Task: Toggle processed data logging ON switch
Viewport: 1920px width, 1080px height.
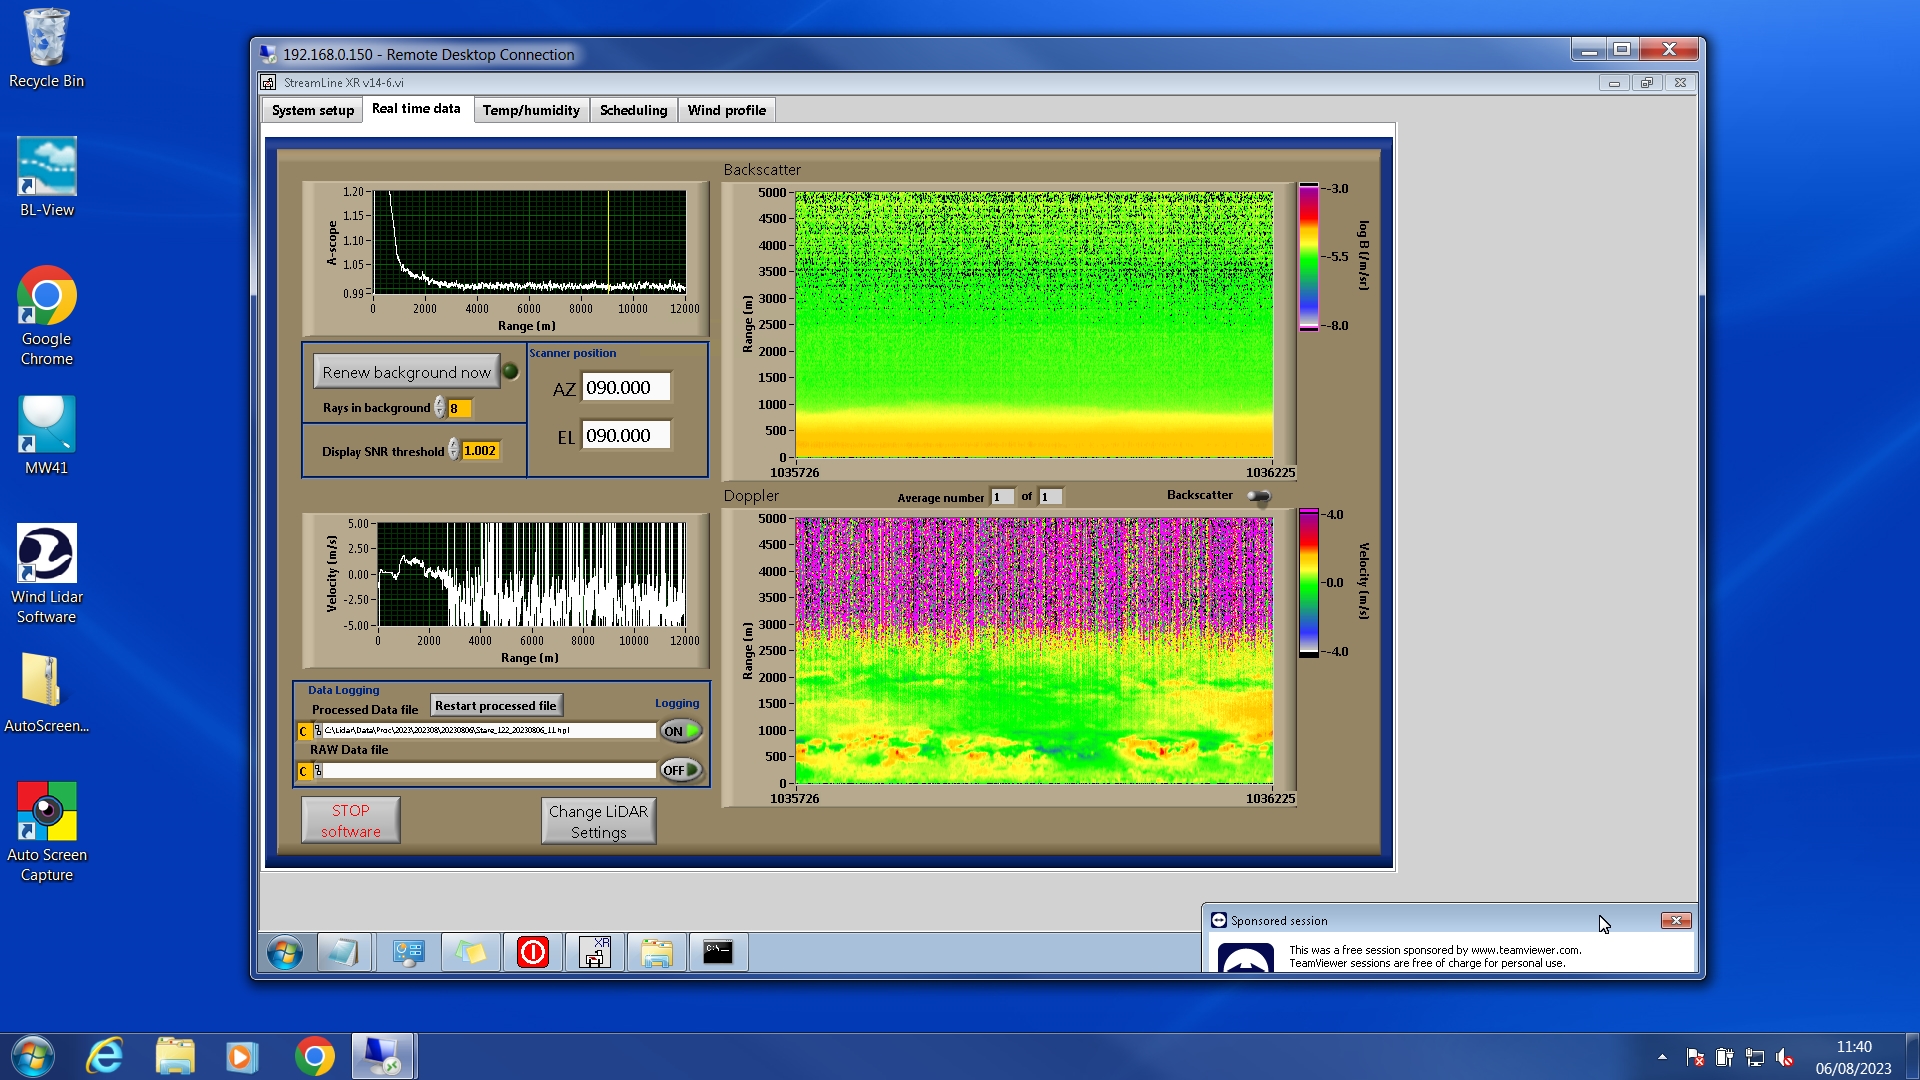Action: coord(681,731)
